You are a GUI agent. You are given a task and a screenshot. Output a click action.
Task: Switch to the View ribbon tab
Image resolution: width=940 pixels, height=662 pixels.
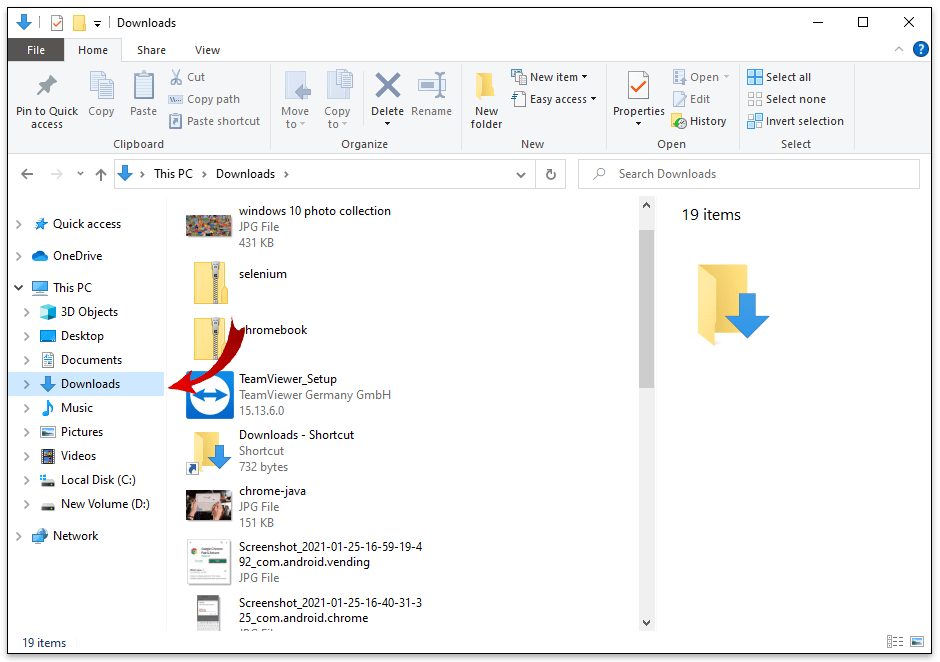(207, 50)
